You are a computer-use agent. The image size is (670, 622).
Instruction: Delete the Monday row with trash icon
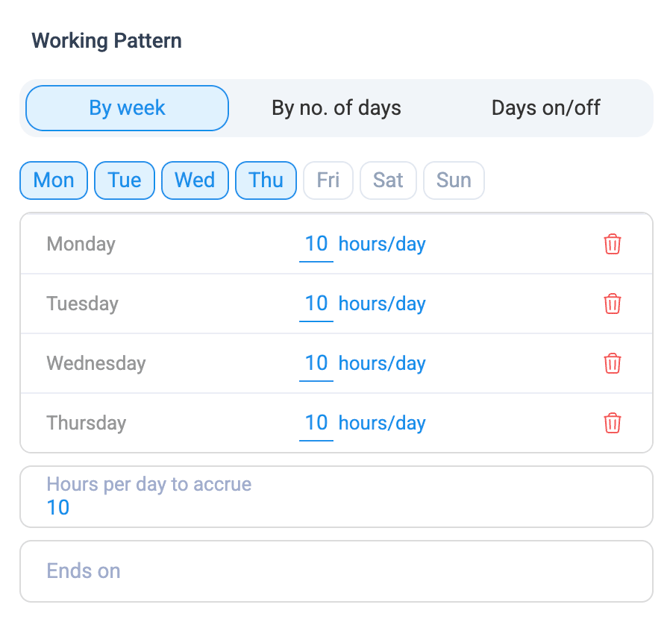click(x=612, y=244)
